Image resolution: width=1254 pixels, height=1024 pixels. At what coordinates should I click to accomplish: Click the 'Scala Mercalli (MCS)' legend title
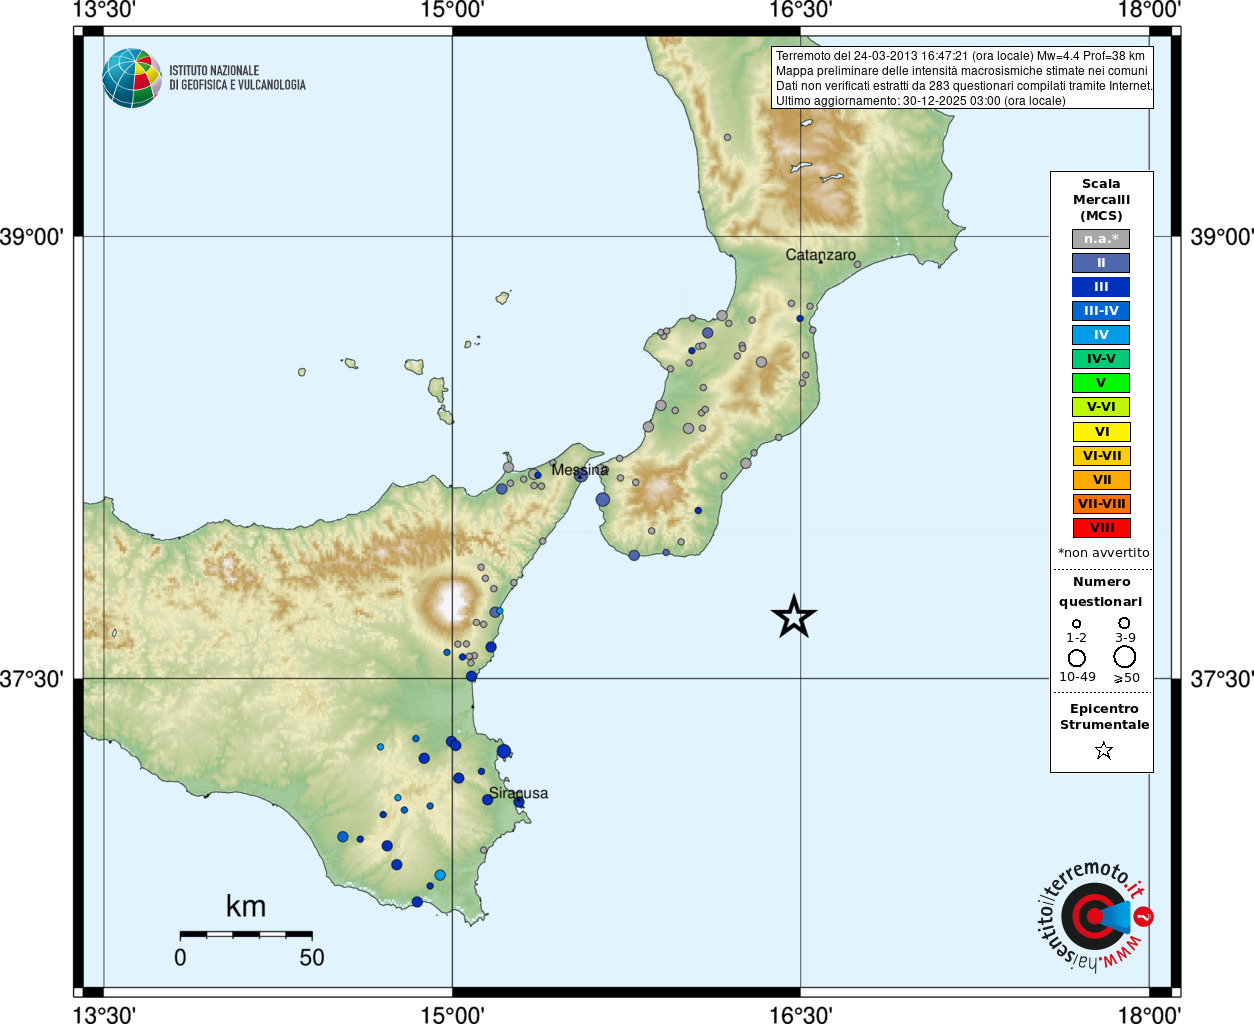pyautogui.click(x=1101, y=200)
